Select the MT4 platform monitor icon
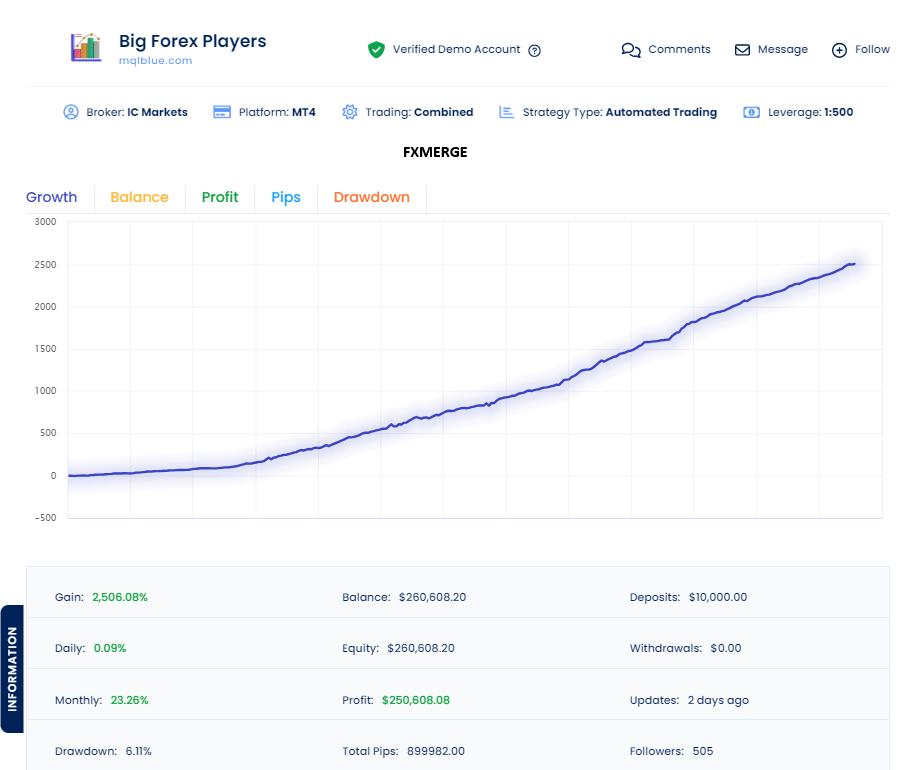The height and width of the screenshot is (770, 917). coord(222,112)
